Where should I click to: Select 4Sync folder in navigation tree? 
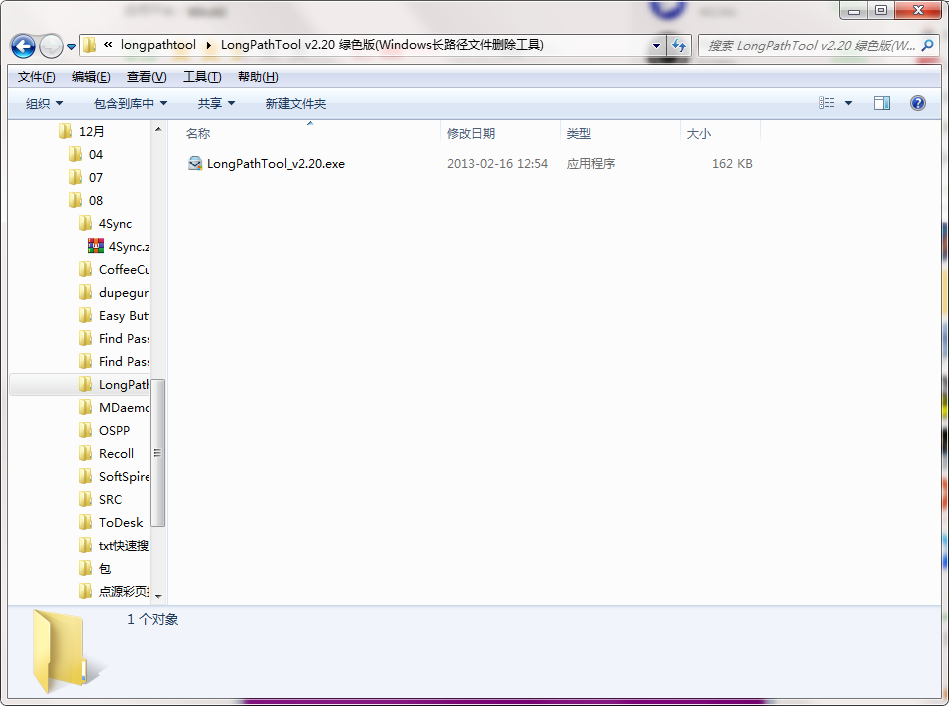coord(115,223)
